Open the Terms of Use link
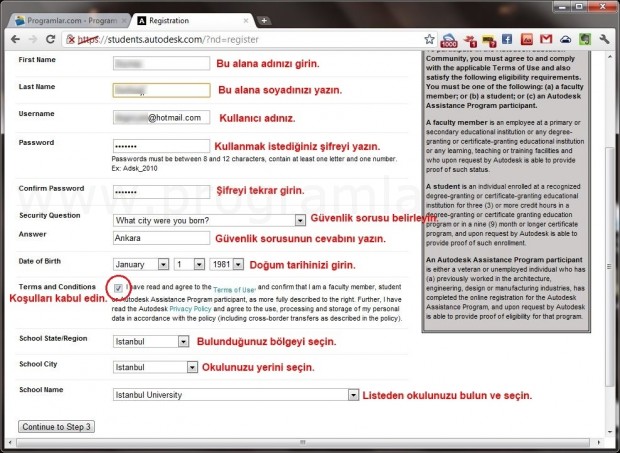Viewport: 620px width, 453px height. (234, 289)
